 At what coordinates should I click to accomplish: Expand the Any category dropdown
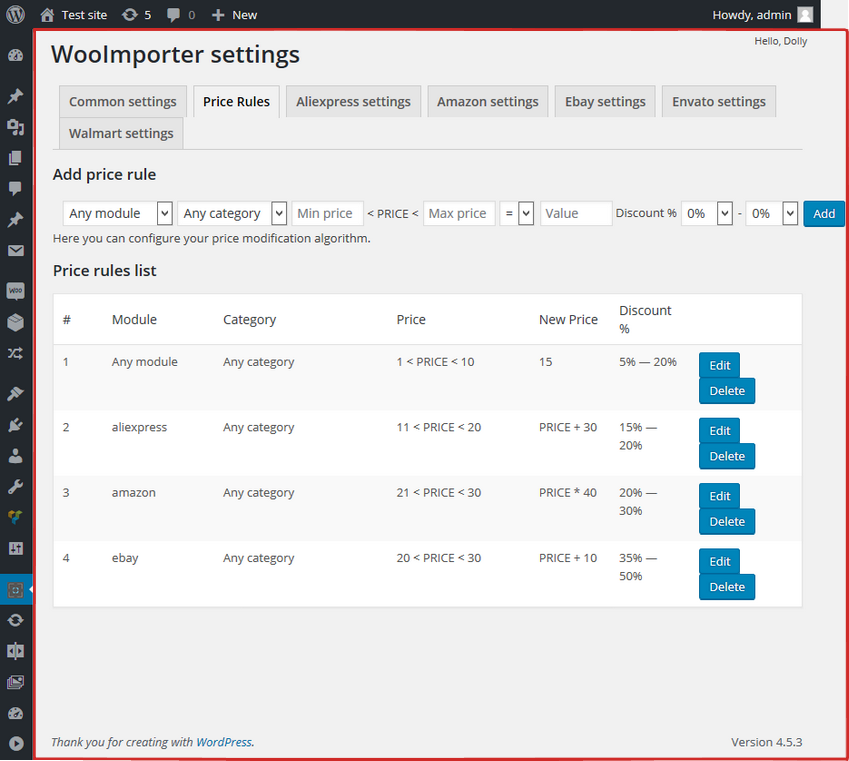[232, 213]
